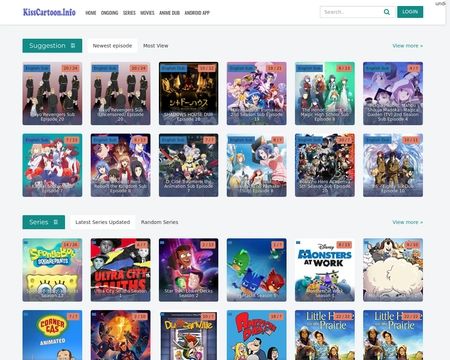Click the Series section button
This screenshot has height=360, width=450.
pyautogui.click(x=44, y=222)
